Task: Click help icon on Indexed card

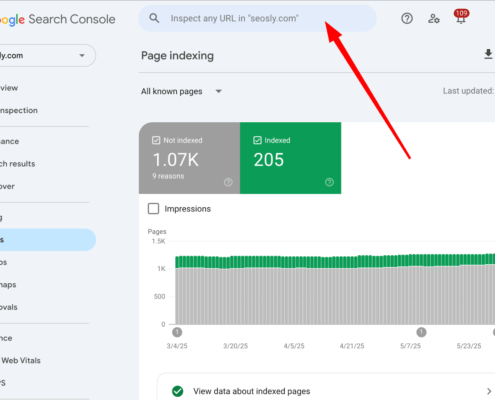Action: [x=329, y=182]
